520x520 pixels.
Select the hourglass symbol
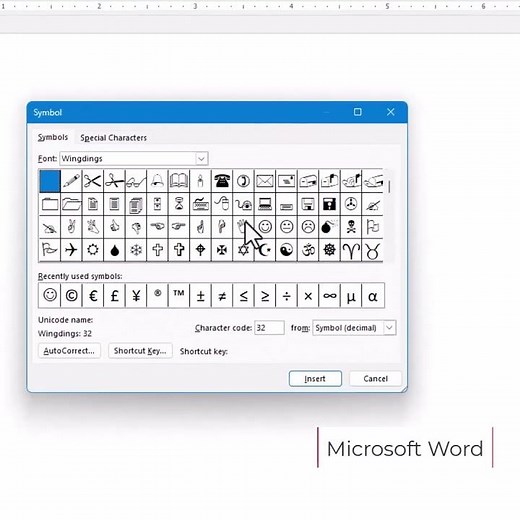tap(179, 204)
